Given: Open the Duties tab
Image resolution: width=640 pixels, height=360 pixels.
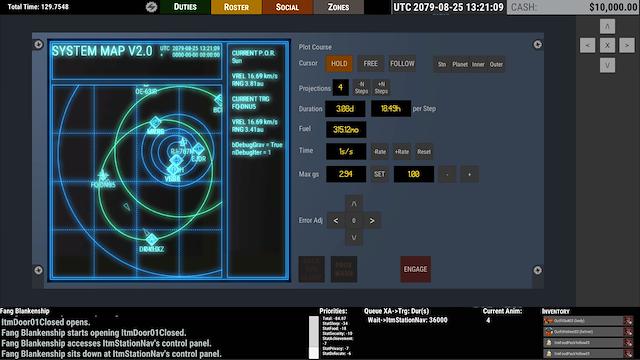Looking at the screenshot, I should (185, 7).
